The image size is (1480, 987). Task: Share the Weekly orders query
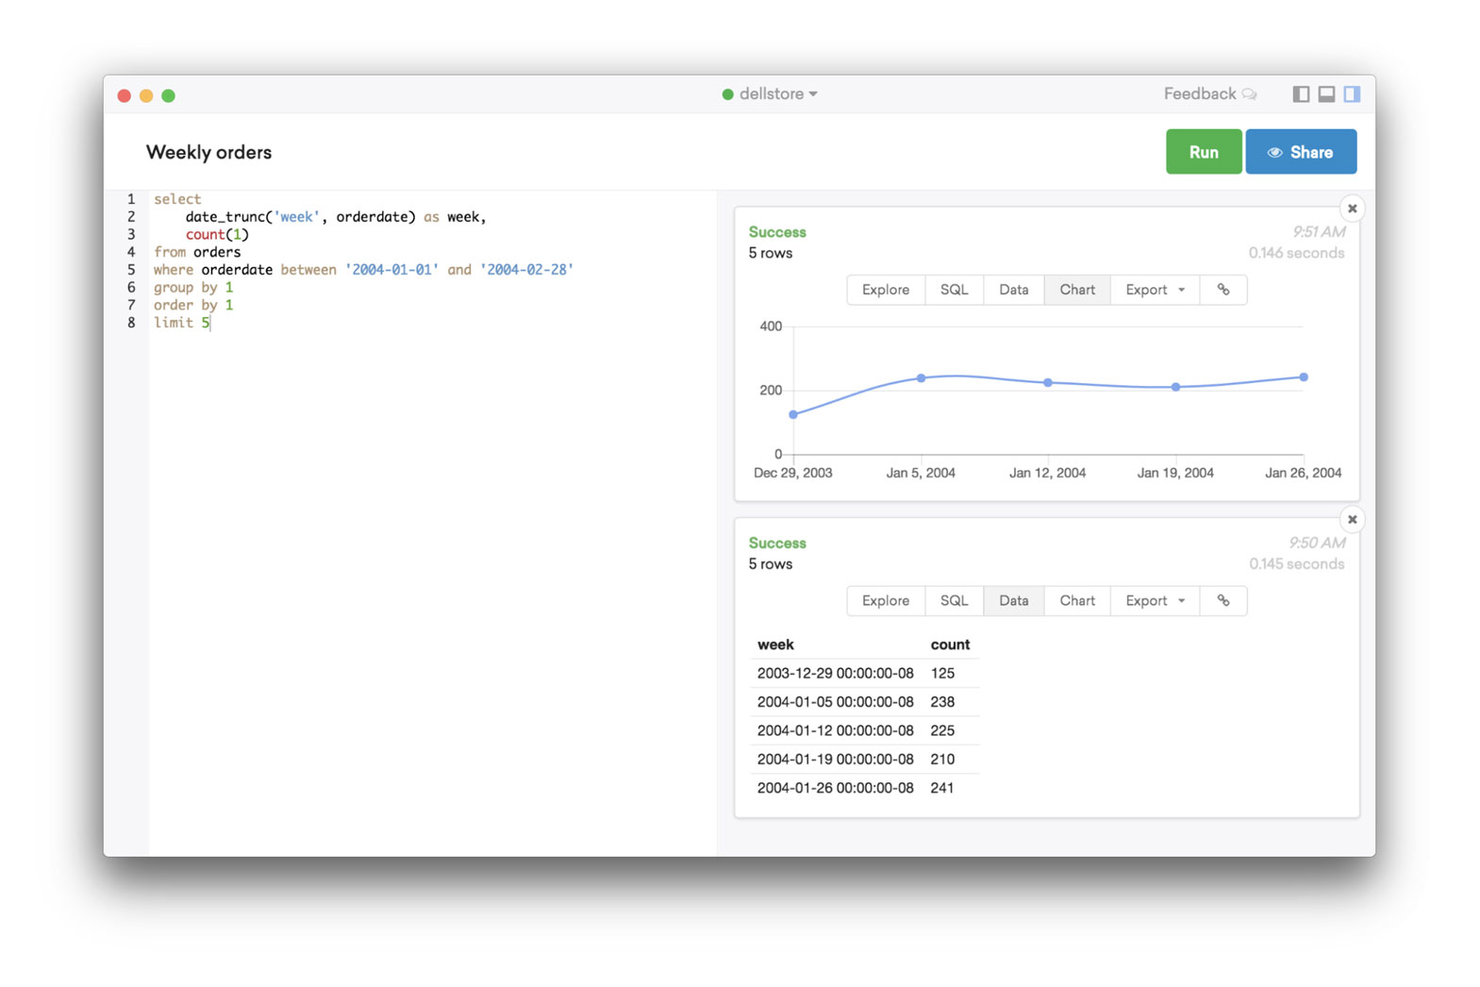pyautogui.click(x=1301, y=151)
